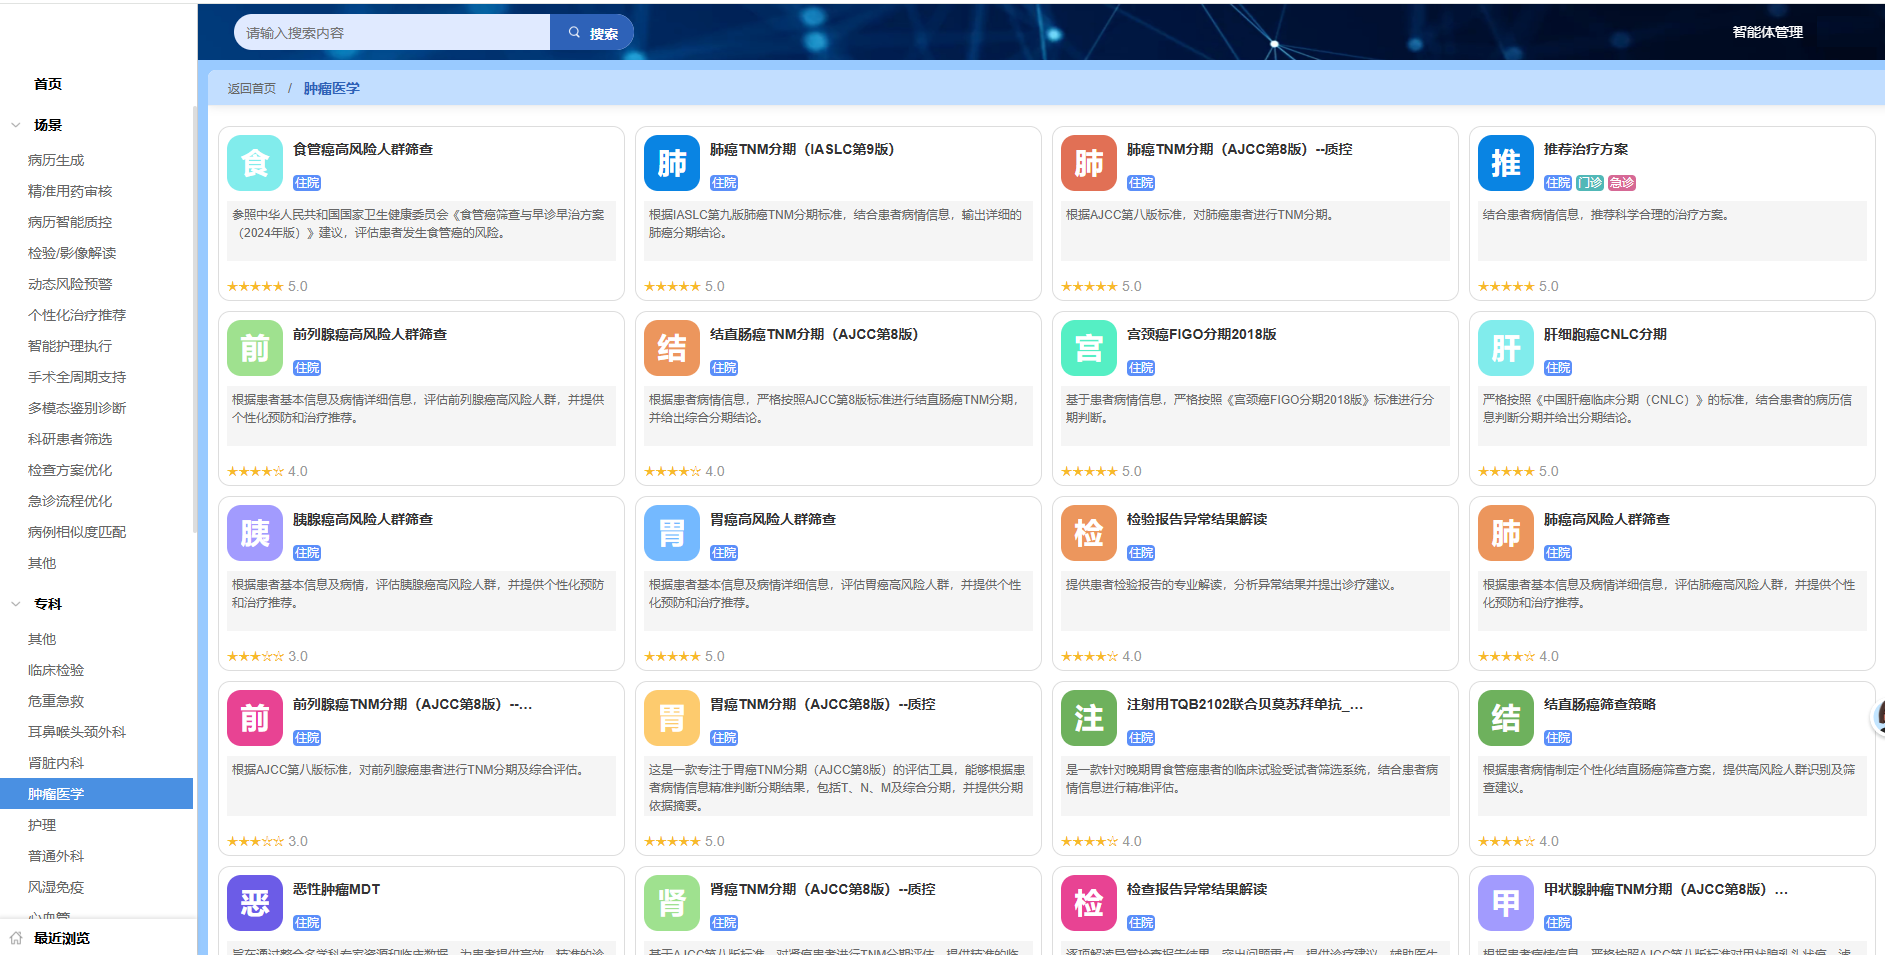The width and height of the screenshot is (1885, 955).
Task: Open 宫颈癌FIGO分期2018版 card title
Action: pyautogui.click(x=1202, y=334)
